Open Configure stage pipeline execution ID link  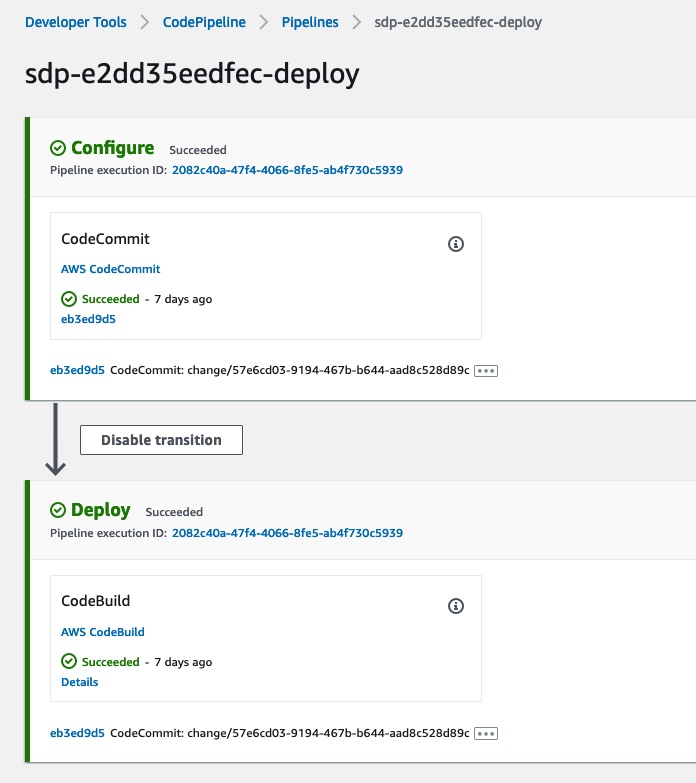click(x=287, y=170)
